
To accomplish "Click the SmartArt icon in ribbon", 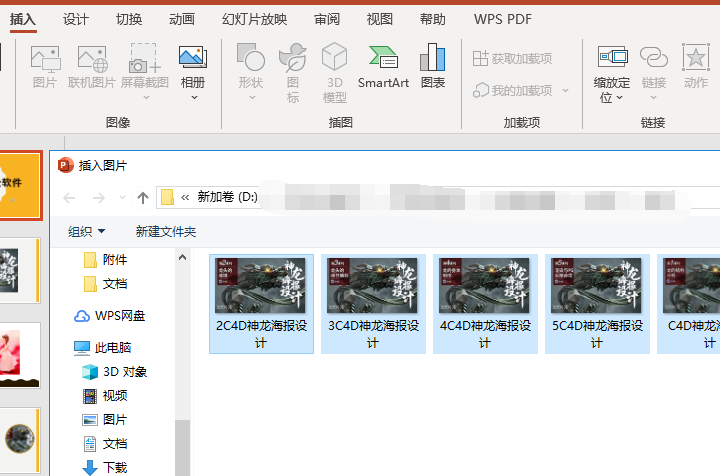I will pyautogui.click(x=383, y=66).
